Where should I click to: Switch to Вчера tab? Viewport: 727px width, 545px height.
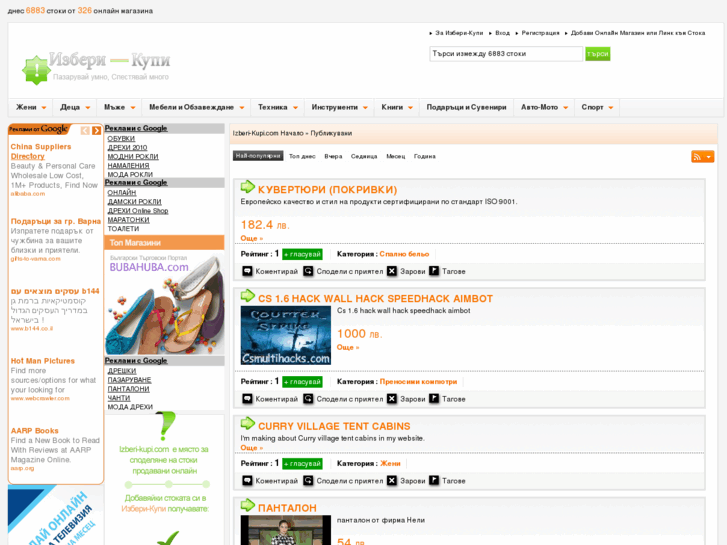333,156
